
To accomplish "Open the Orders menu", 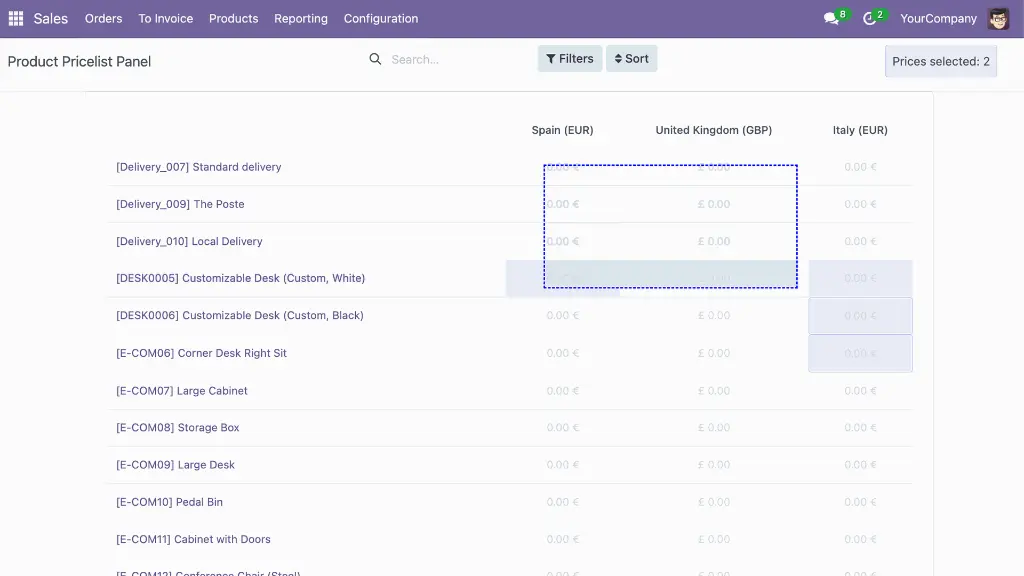I will (103, 19).
